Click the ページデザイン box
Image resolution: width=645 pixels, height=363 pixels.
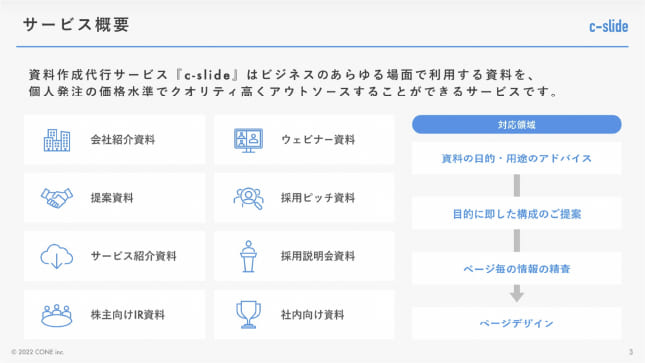517,323
